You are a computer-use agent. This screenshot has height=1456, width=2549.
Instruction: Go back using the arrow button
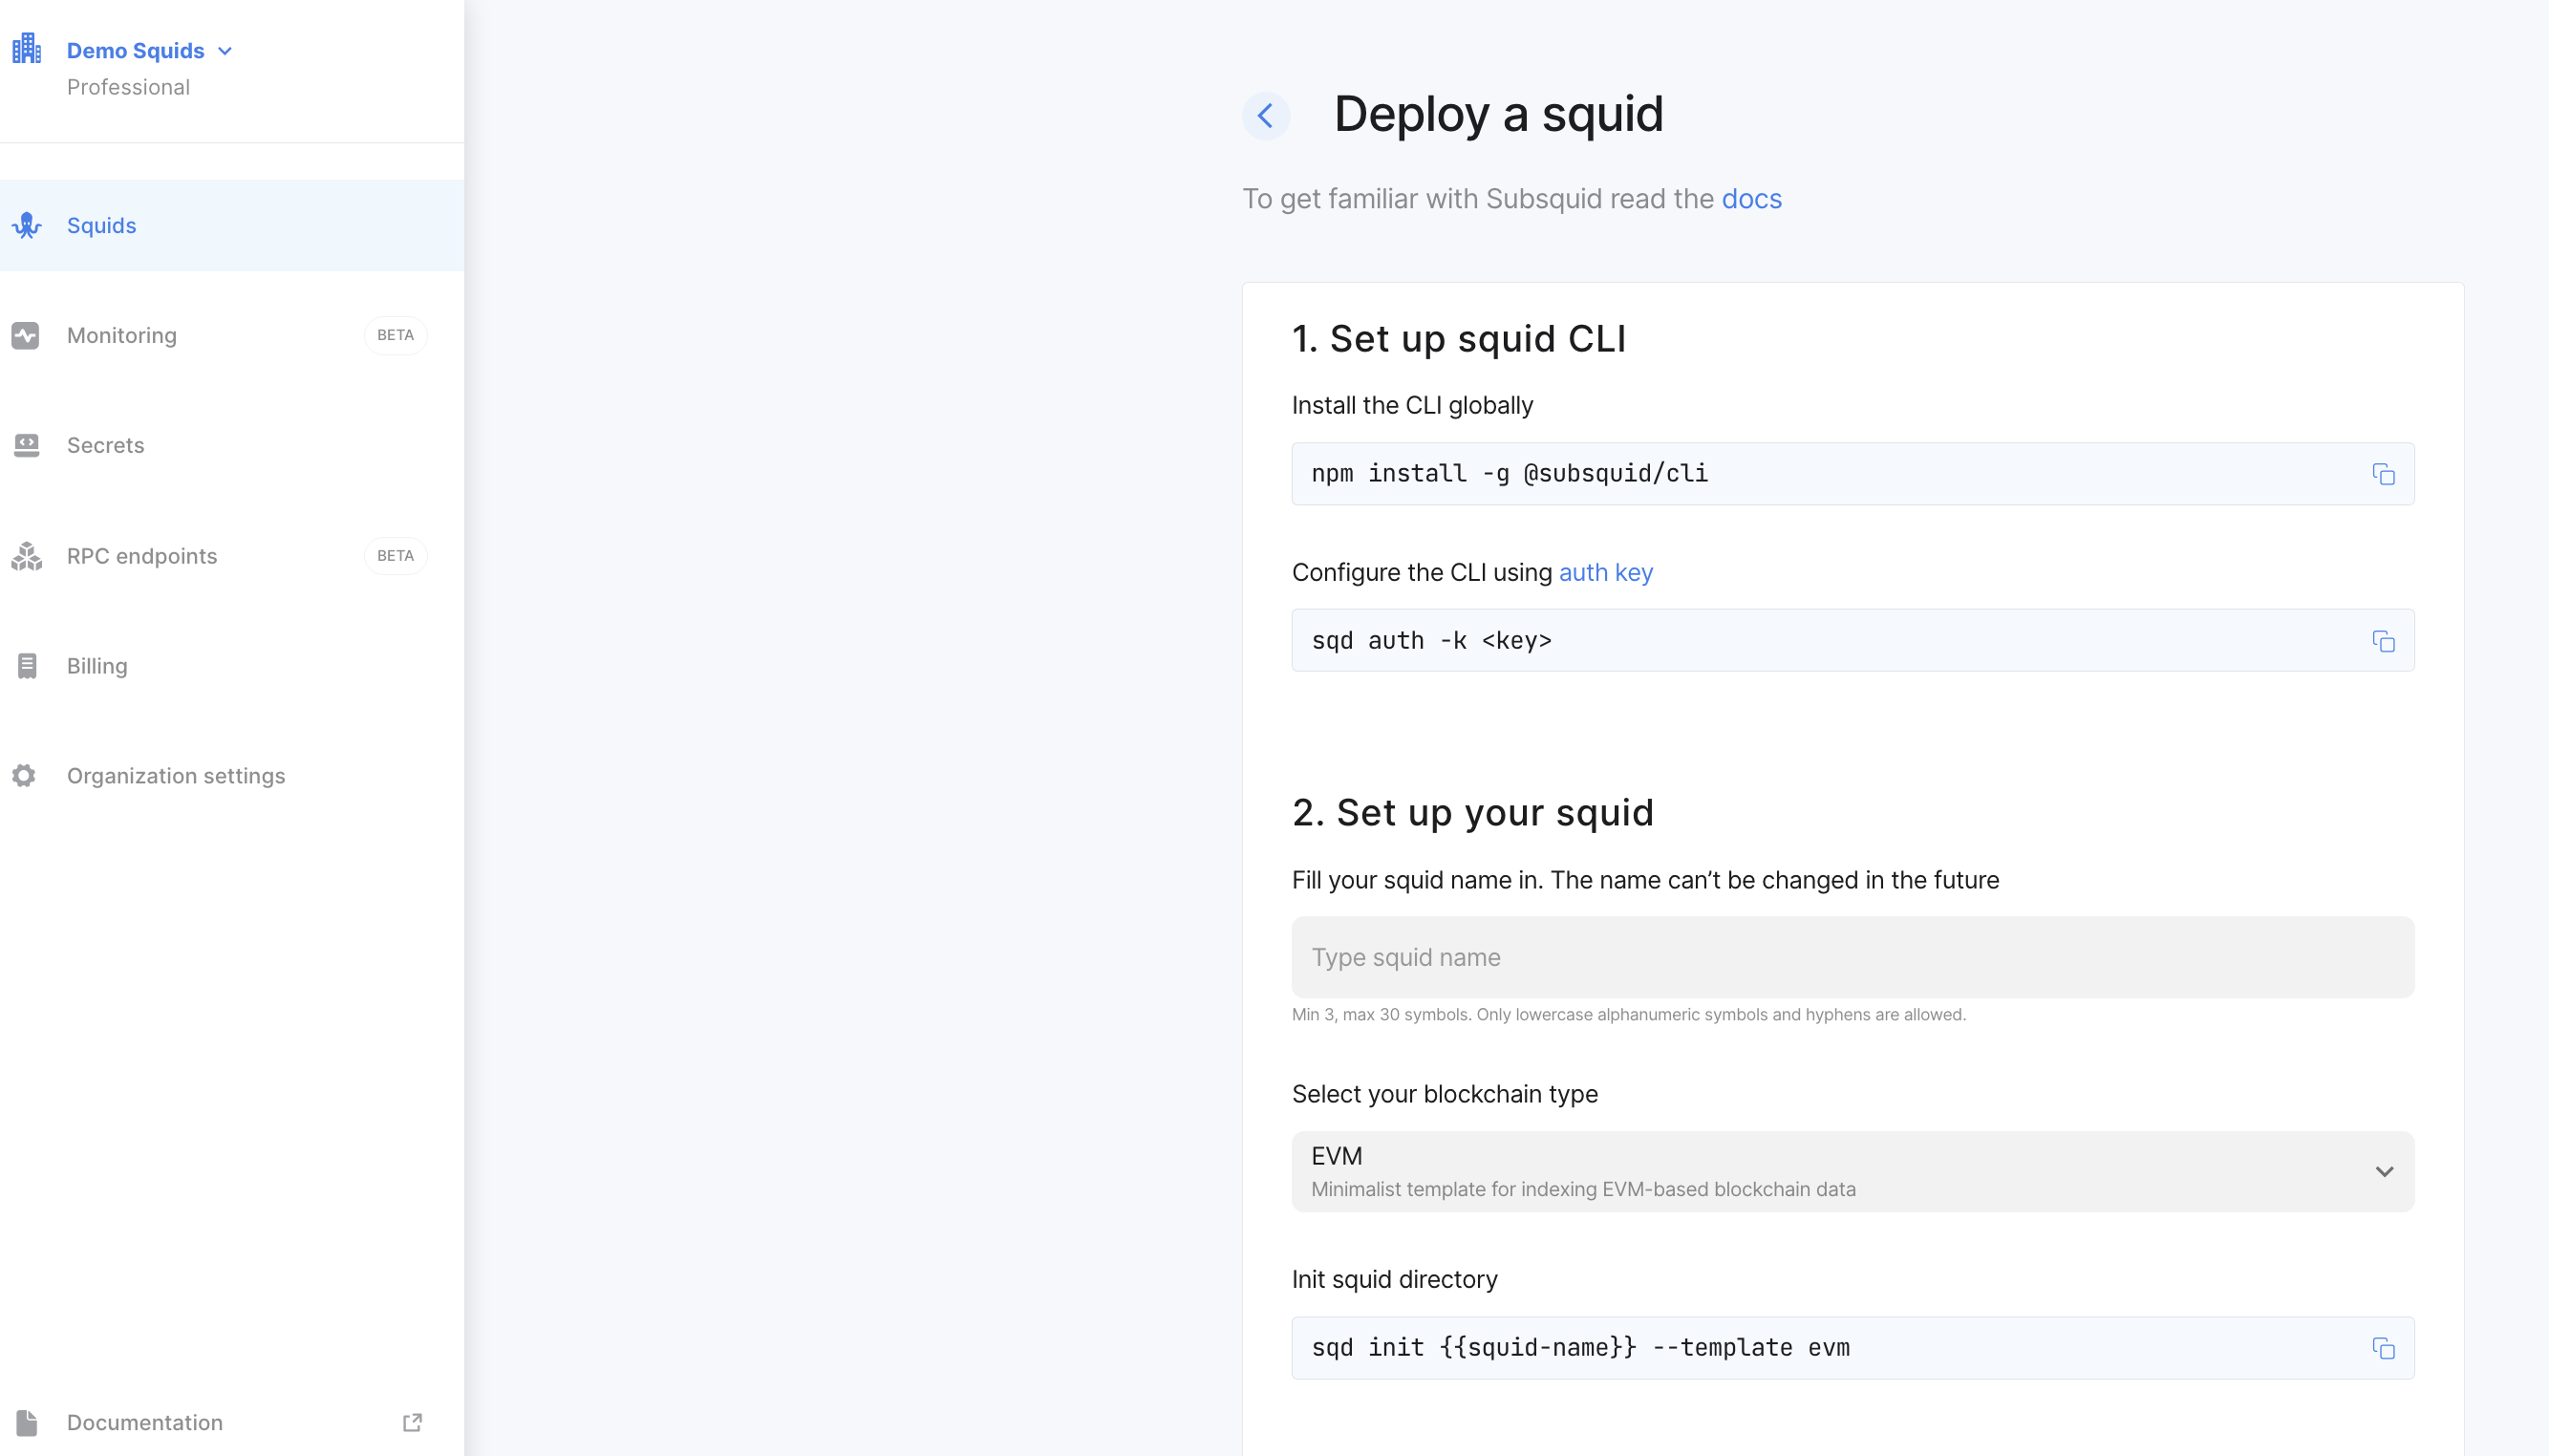1265,115
